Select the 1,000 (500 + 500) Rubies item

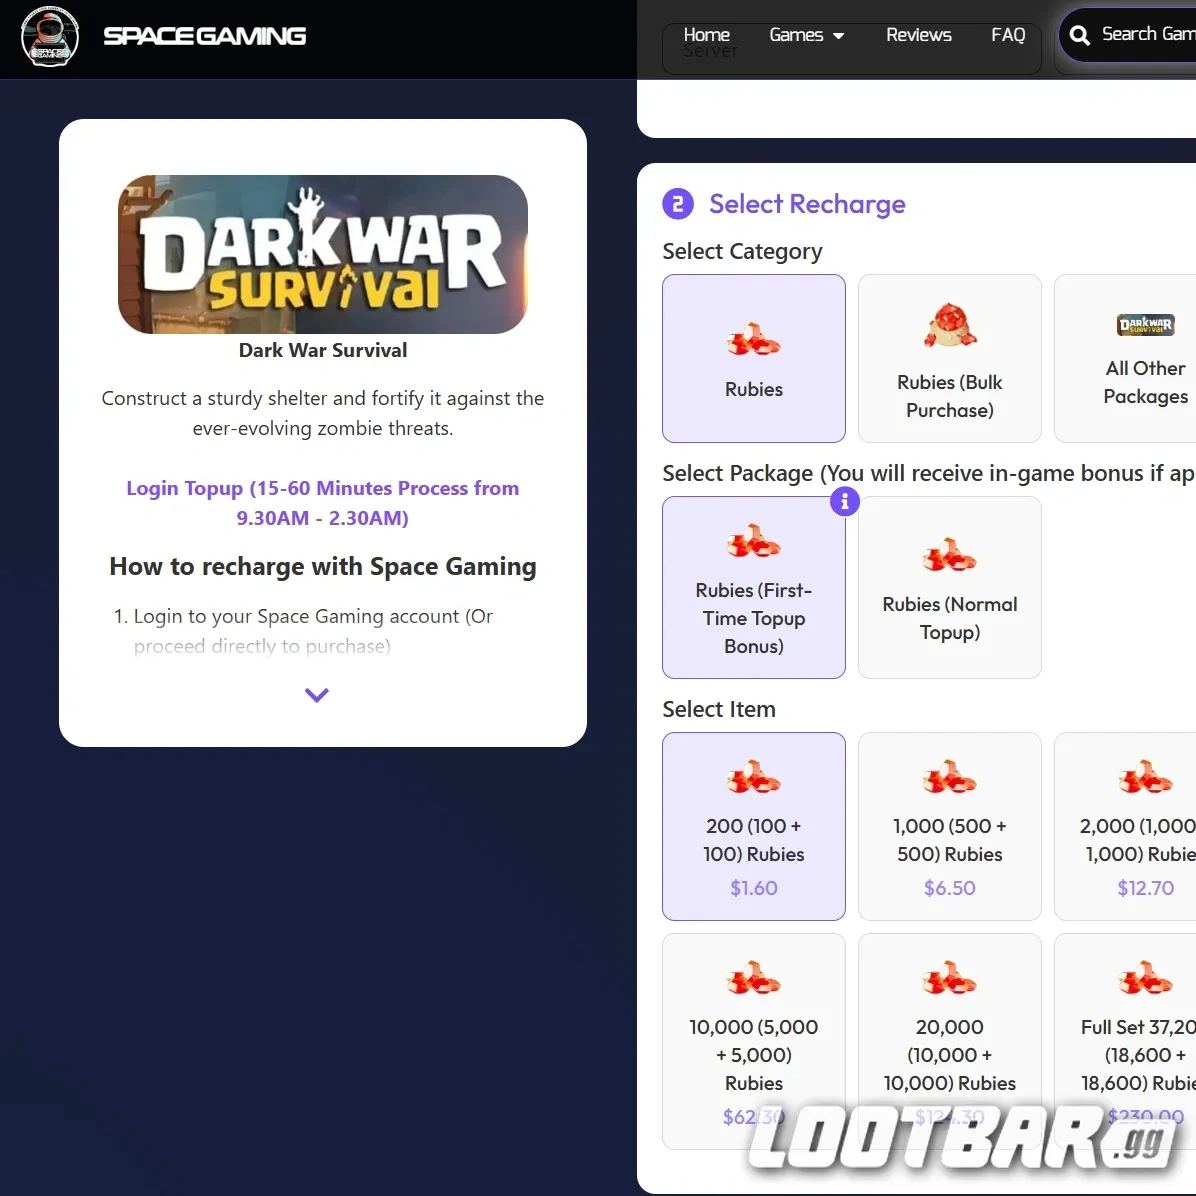click(949, 826)
